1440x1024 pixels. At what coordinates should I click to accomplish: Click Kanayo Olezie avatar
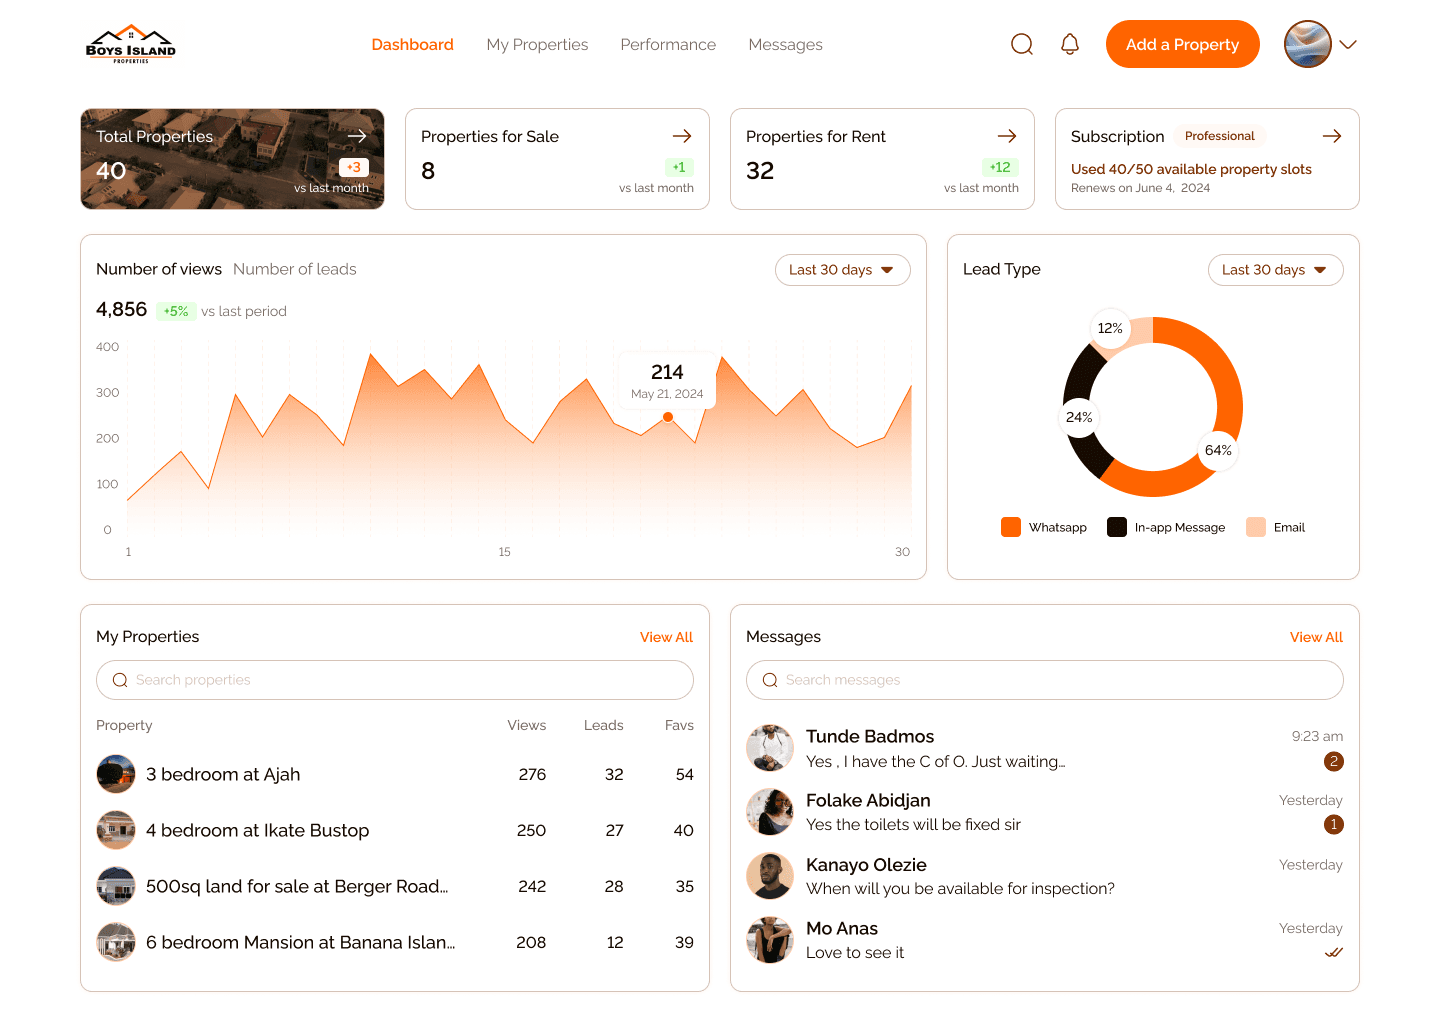point(770,876)
